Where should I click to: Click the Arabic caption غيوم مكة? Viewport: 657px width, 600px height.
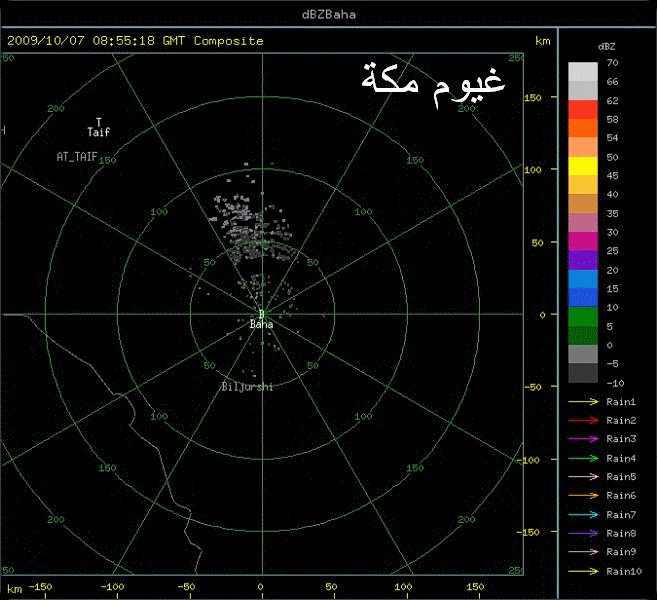pos(433,84)
